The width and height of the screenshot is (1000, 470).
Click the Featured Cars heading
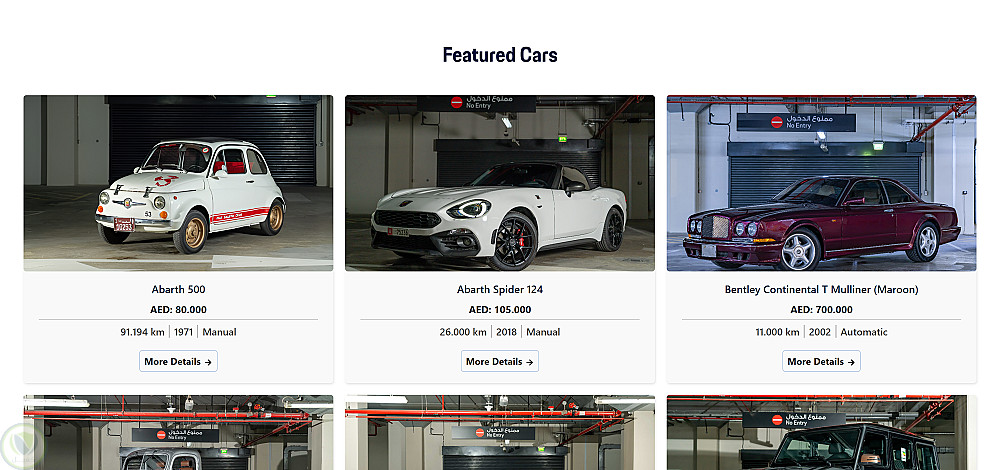tap(500, 55)
